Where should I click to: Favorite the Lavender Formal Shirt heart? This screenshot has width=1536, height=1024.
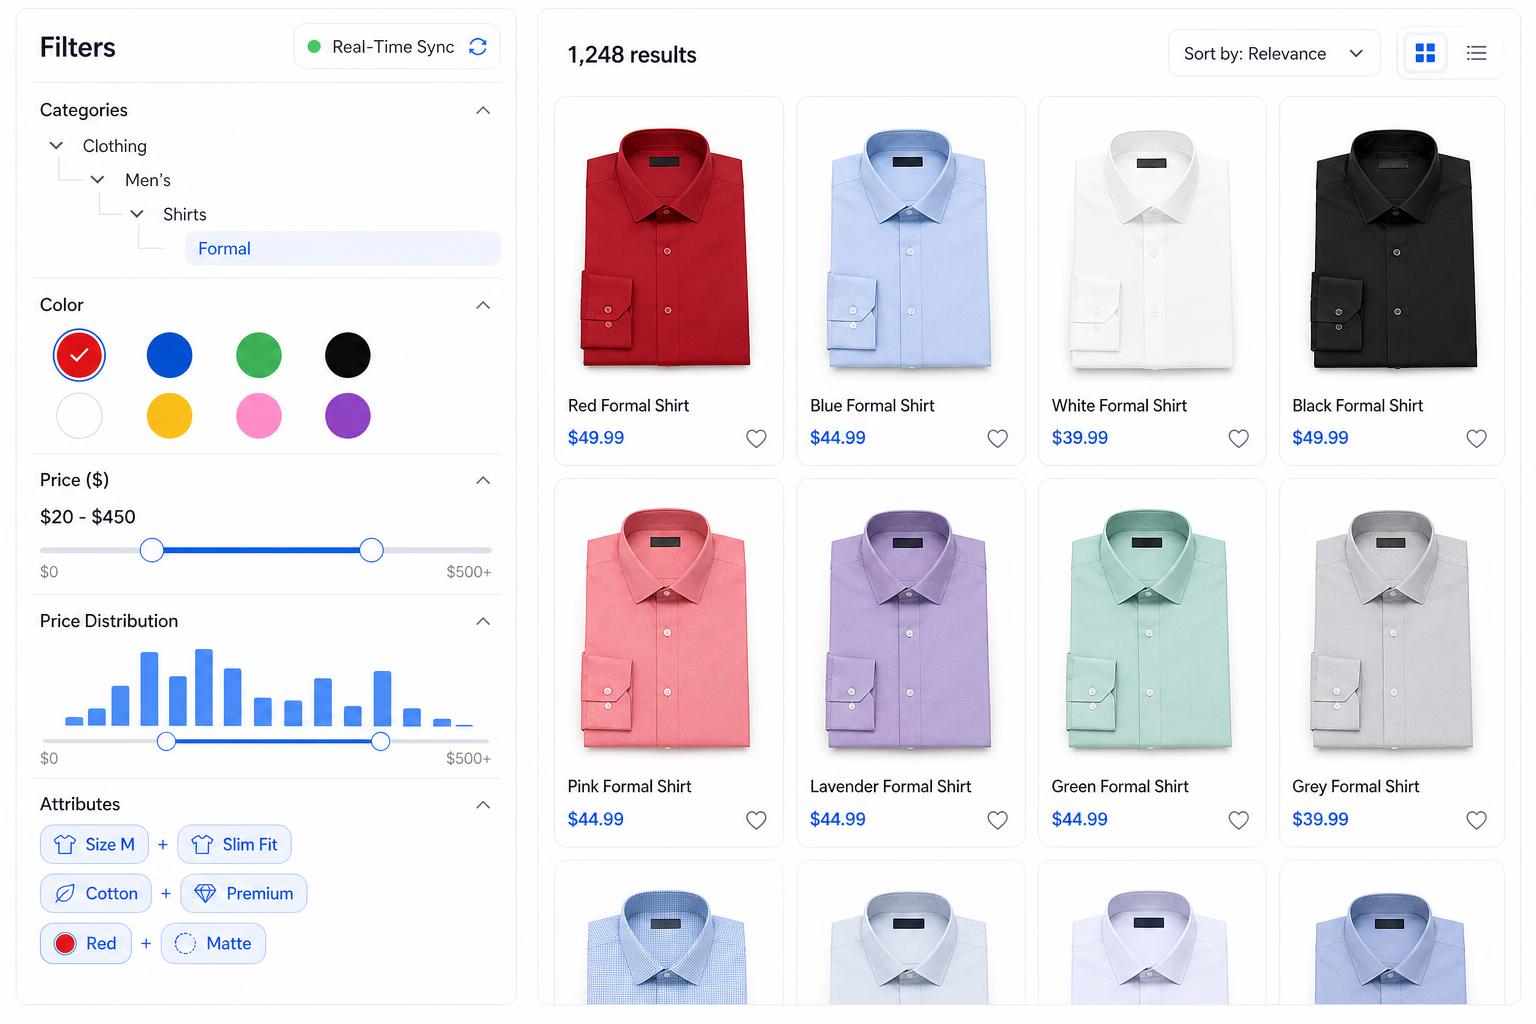point(997,820)
